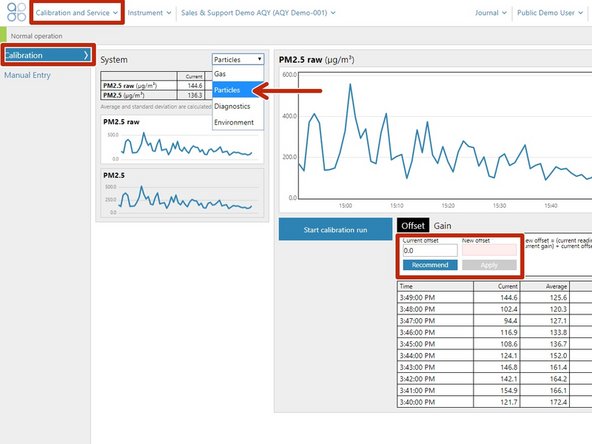Screen dimensions: 592x444
Task: Select the 3:40:00 PM row
Action: 495,402
